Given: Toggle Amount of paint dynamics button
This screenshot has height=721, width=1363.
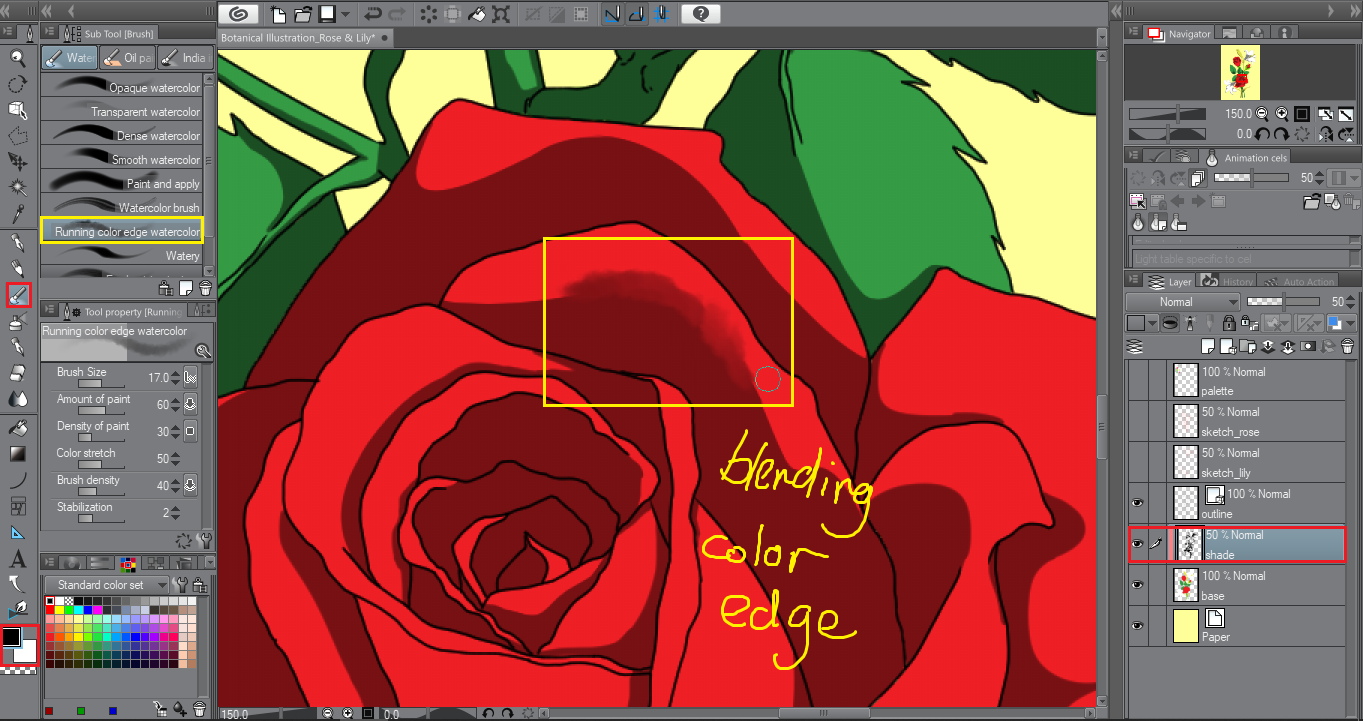Looking at the screenshot, I should [x=190, y=405].
